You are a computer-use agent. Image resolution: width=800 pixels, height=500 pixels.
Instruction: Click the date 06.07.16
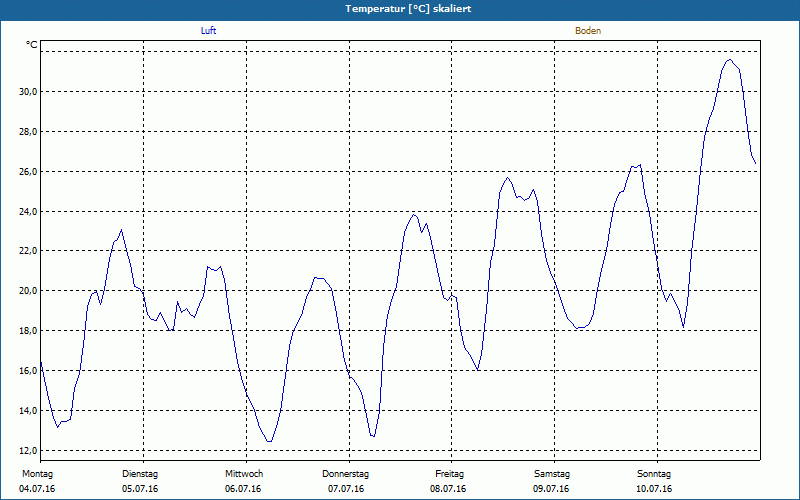(x=243, y=489)
